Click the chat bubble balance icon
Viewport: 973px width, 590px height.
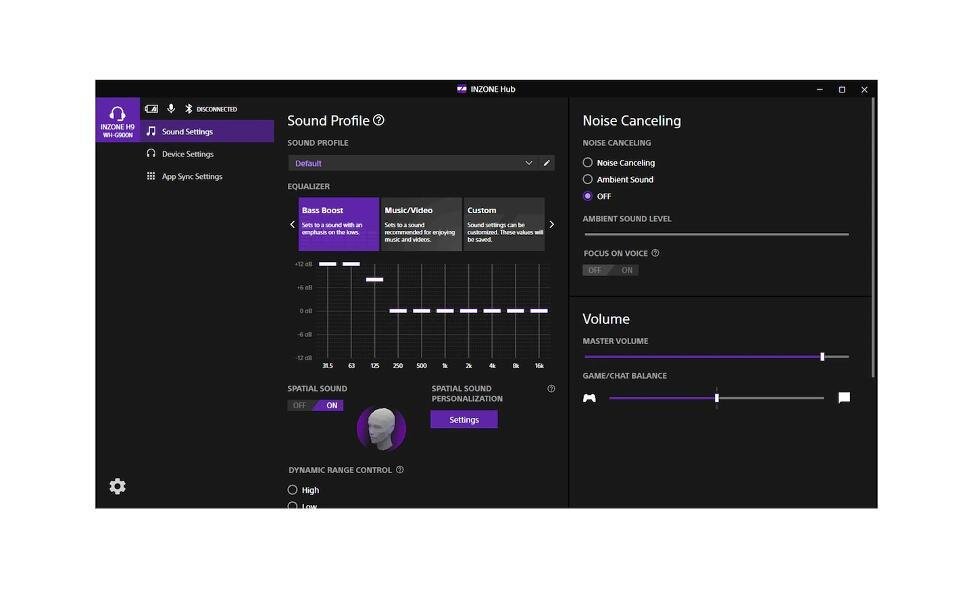tap(844, 398)
